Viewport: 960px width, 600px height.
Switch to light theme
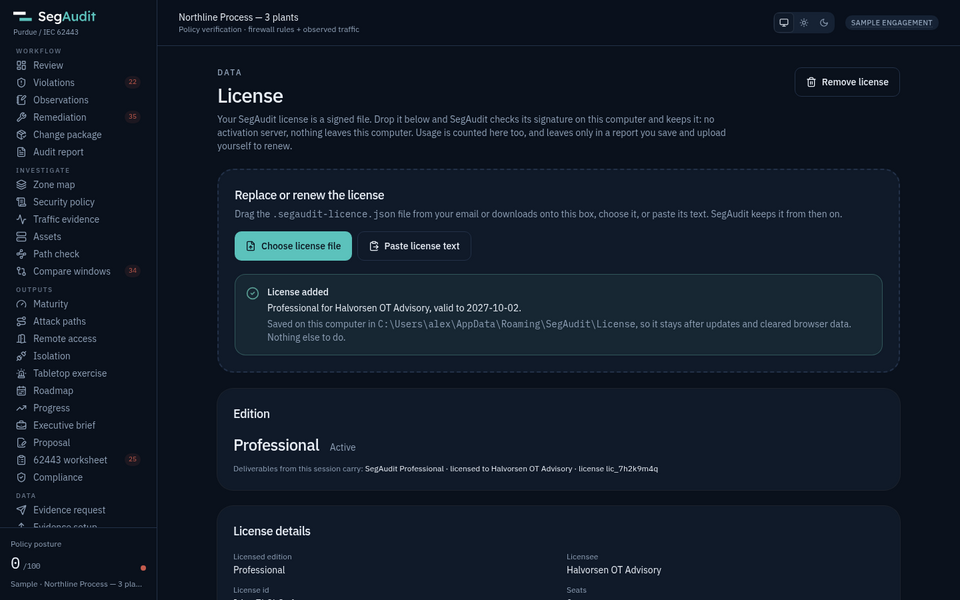click(804, 23)
